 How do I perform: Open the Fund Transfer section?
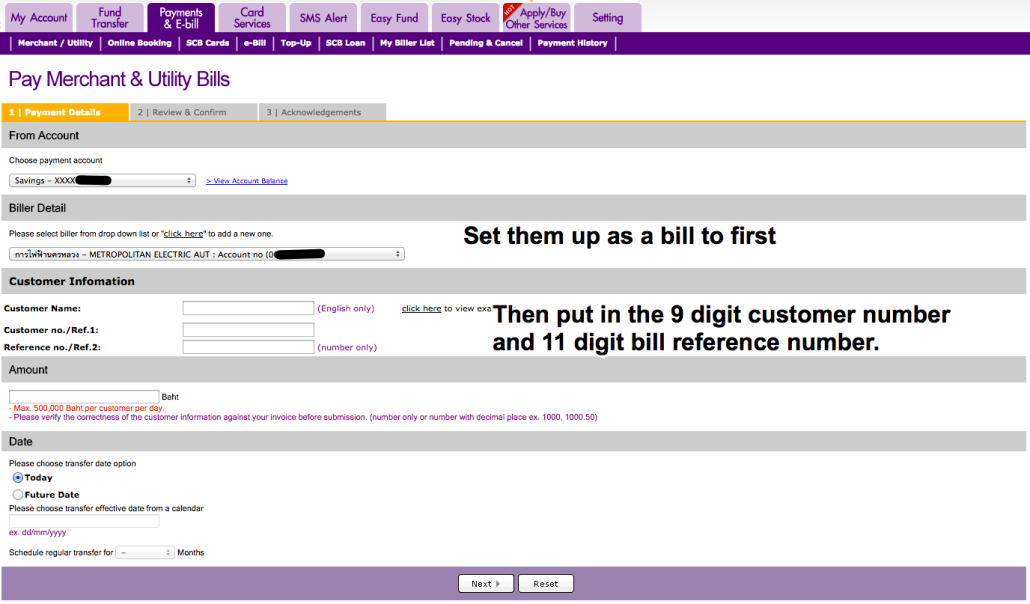(x=109, y=17)
